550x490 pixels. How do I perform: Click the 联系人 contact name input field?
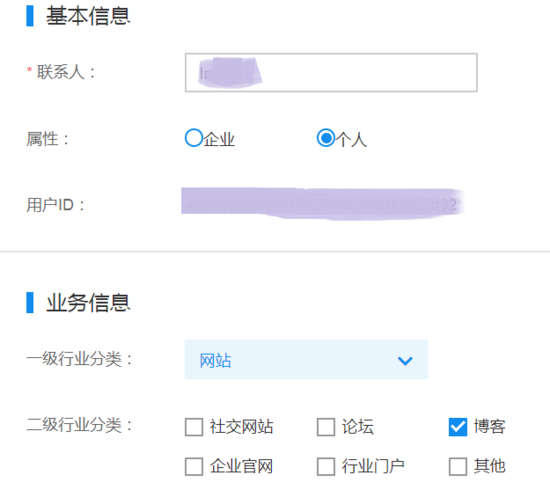tap(331, 73)
